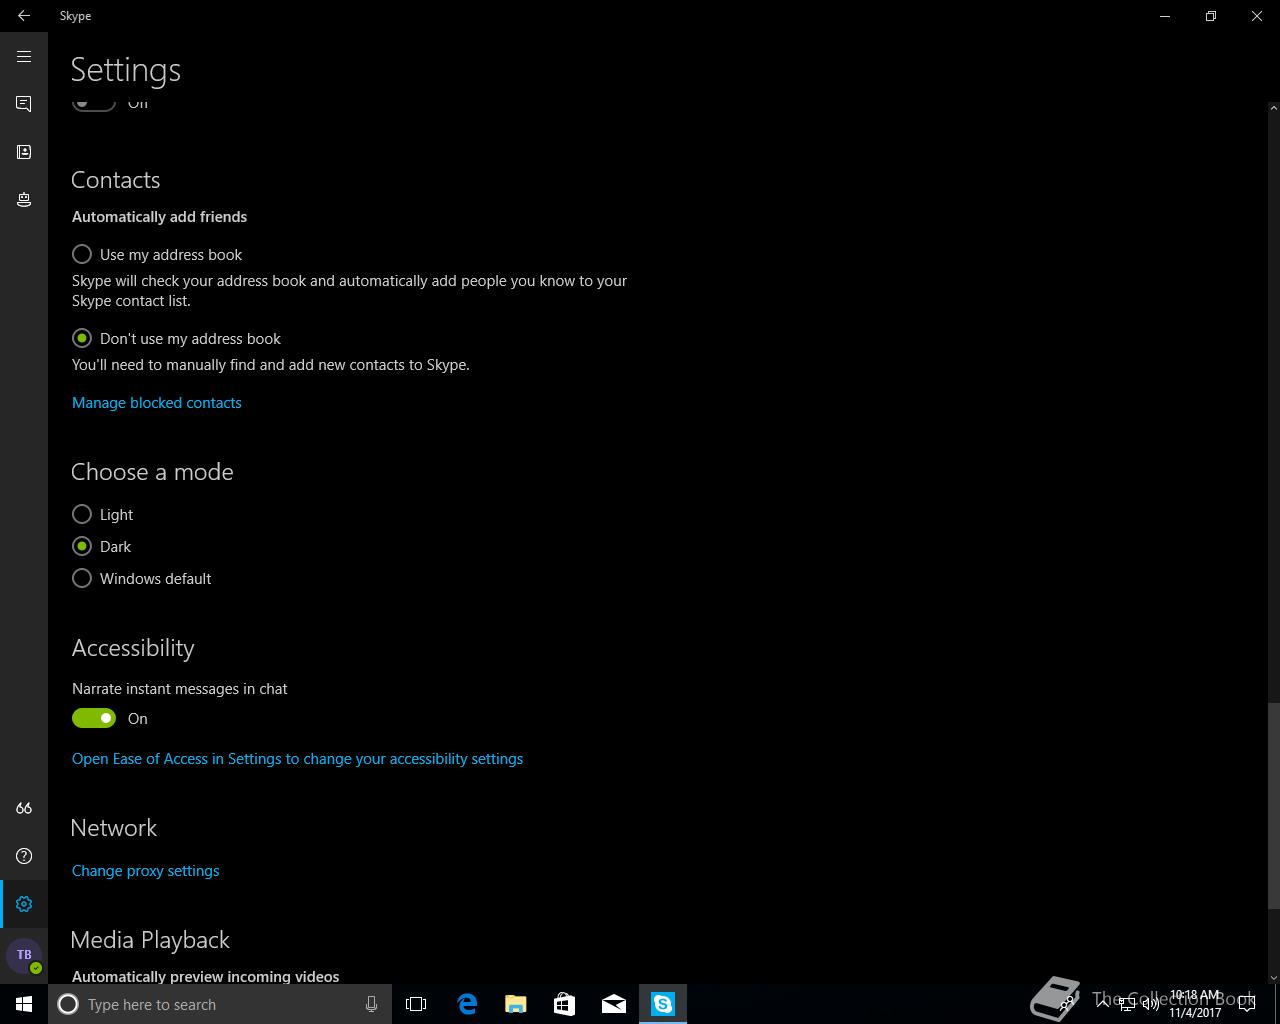
Task: Click the Skype taskbar icon
Action: (x=663, y=1004)
